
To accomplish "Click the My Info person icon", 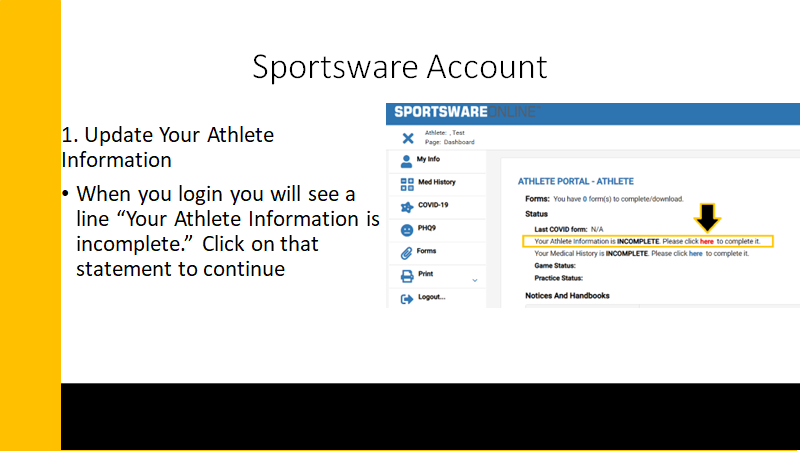I will [x=406, y=162].
